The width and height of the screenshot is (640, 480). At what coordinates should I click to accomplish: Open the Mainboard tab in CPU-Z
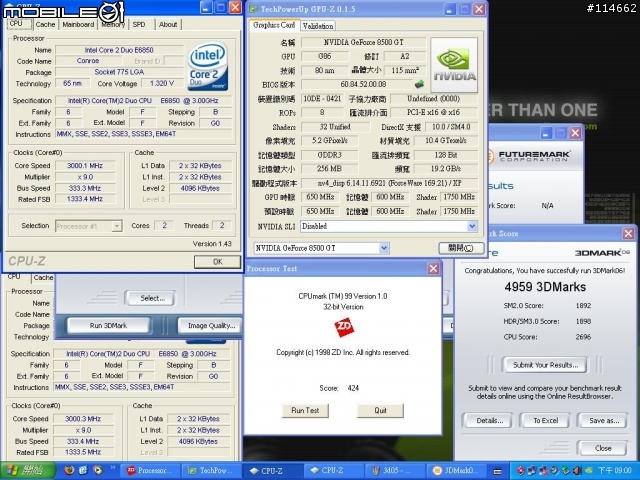78,24
